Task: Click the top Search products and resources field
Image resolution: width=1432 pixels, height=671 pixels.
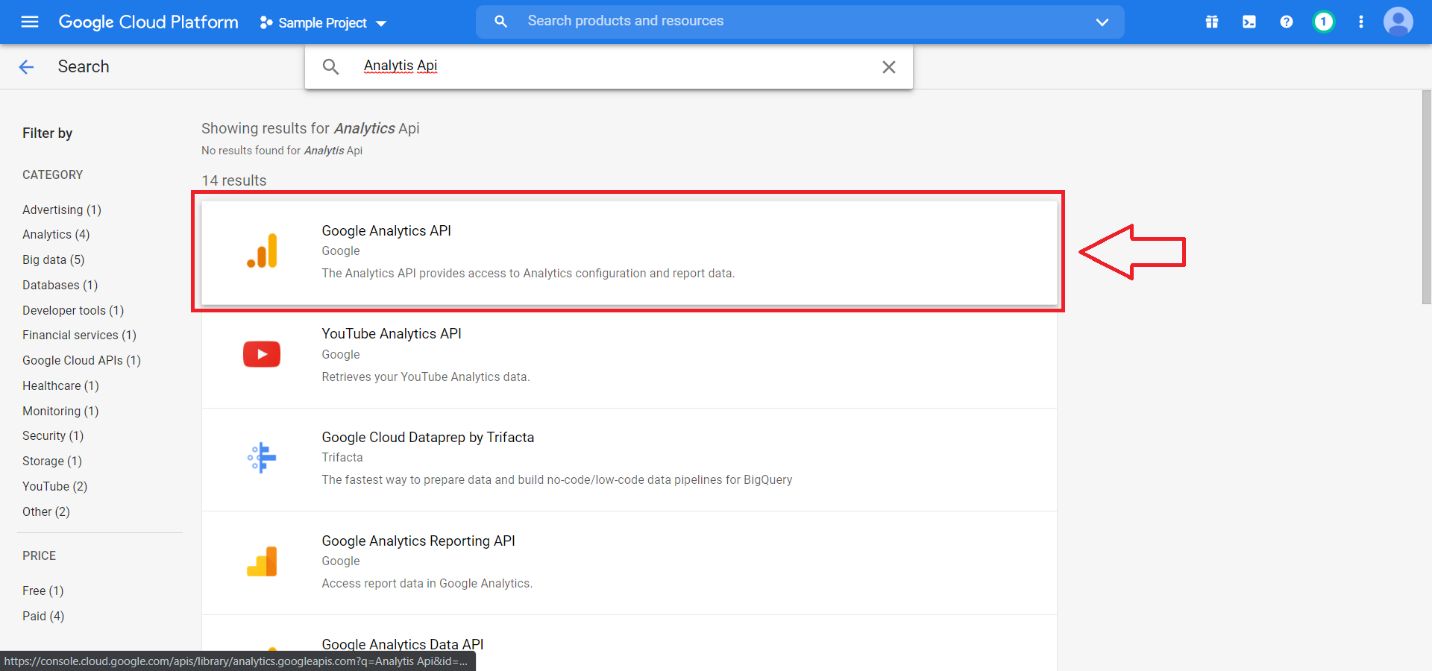Action: (800, 21)
